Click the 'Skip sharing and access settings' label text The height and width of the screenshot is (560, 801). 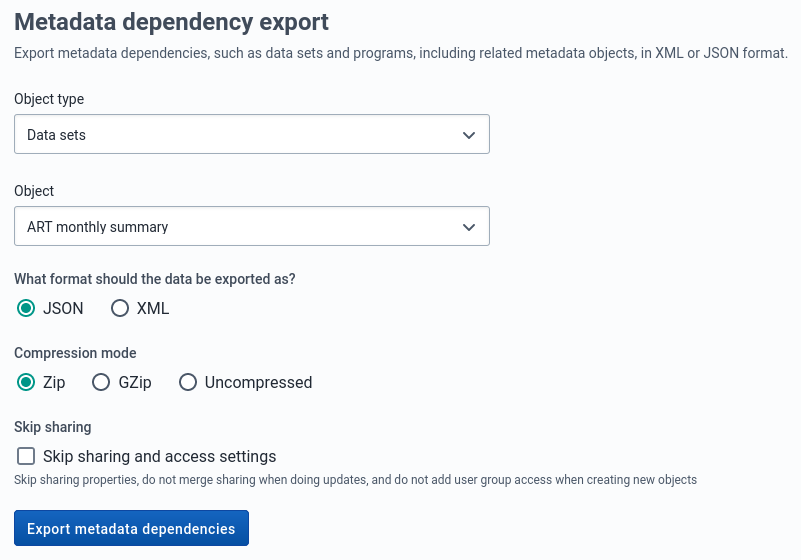(x=159, y=456)
